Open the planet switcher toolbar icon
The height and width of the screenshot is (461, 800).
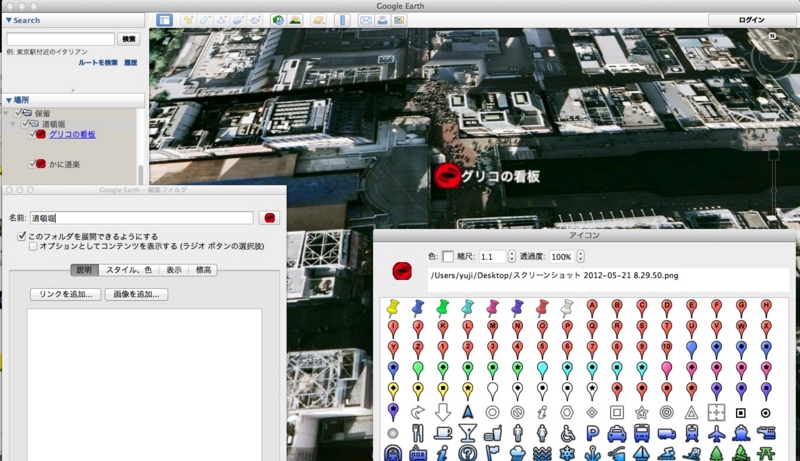pyautogui.click(x=318, y=20)
